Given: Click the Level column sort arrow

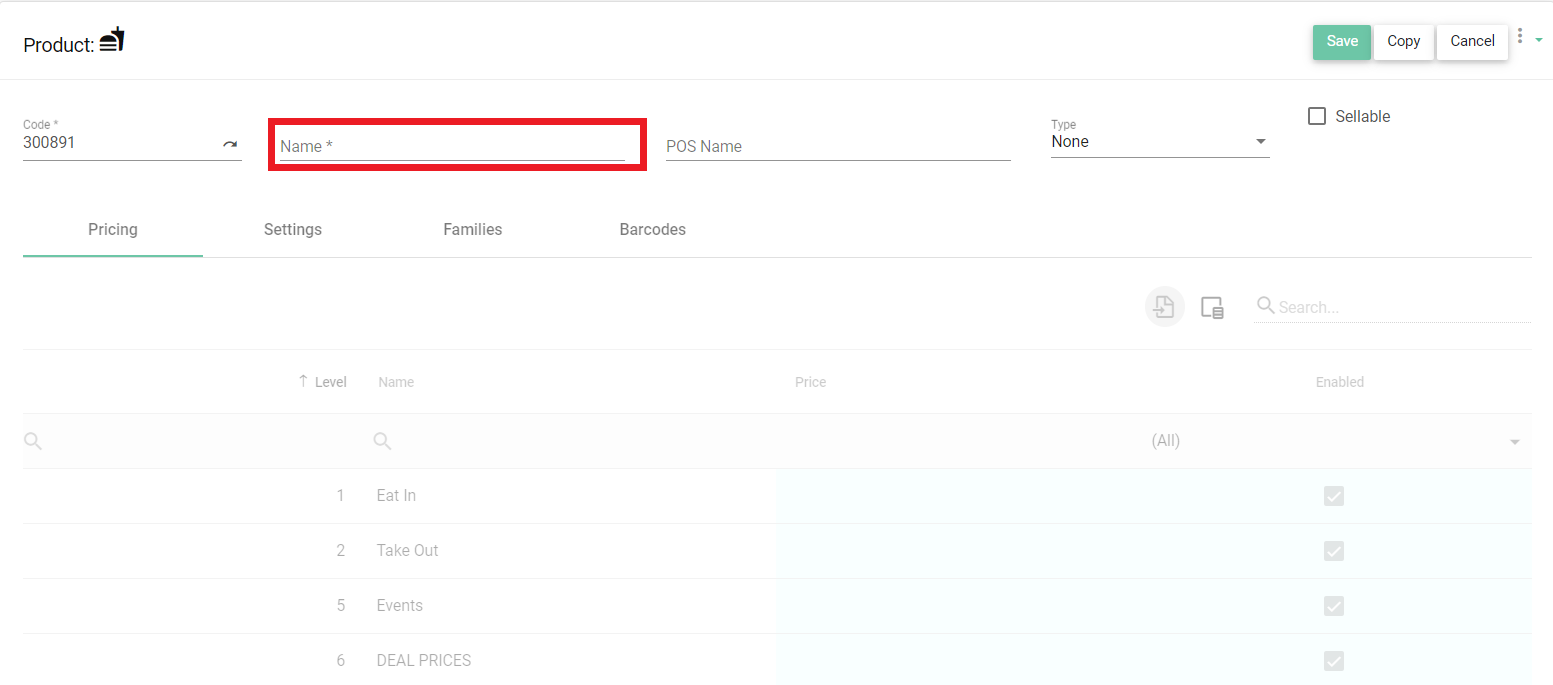Looking at the screenshot, I should (x=305, y=381).
